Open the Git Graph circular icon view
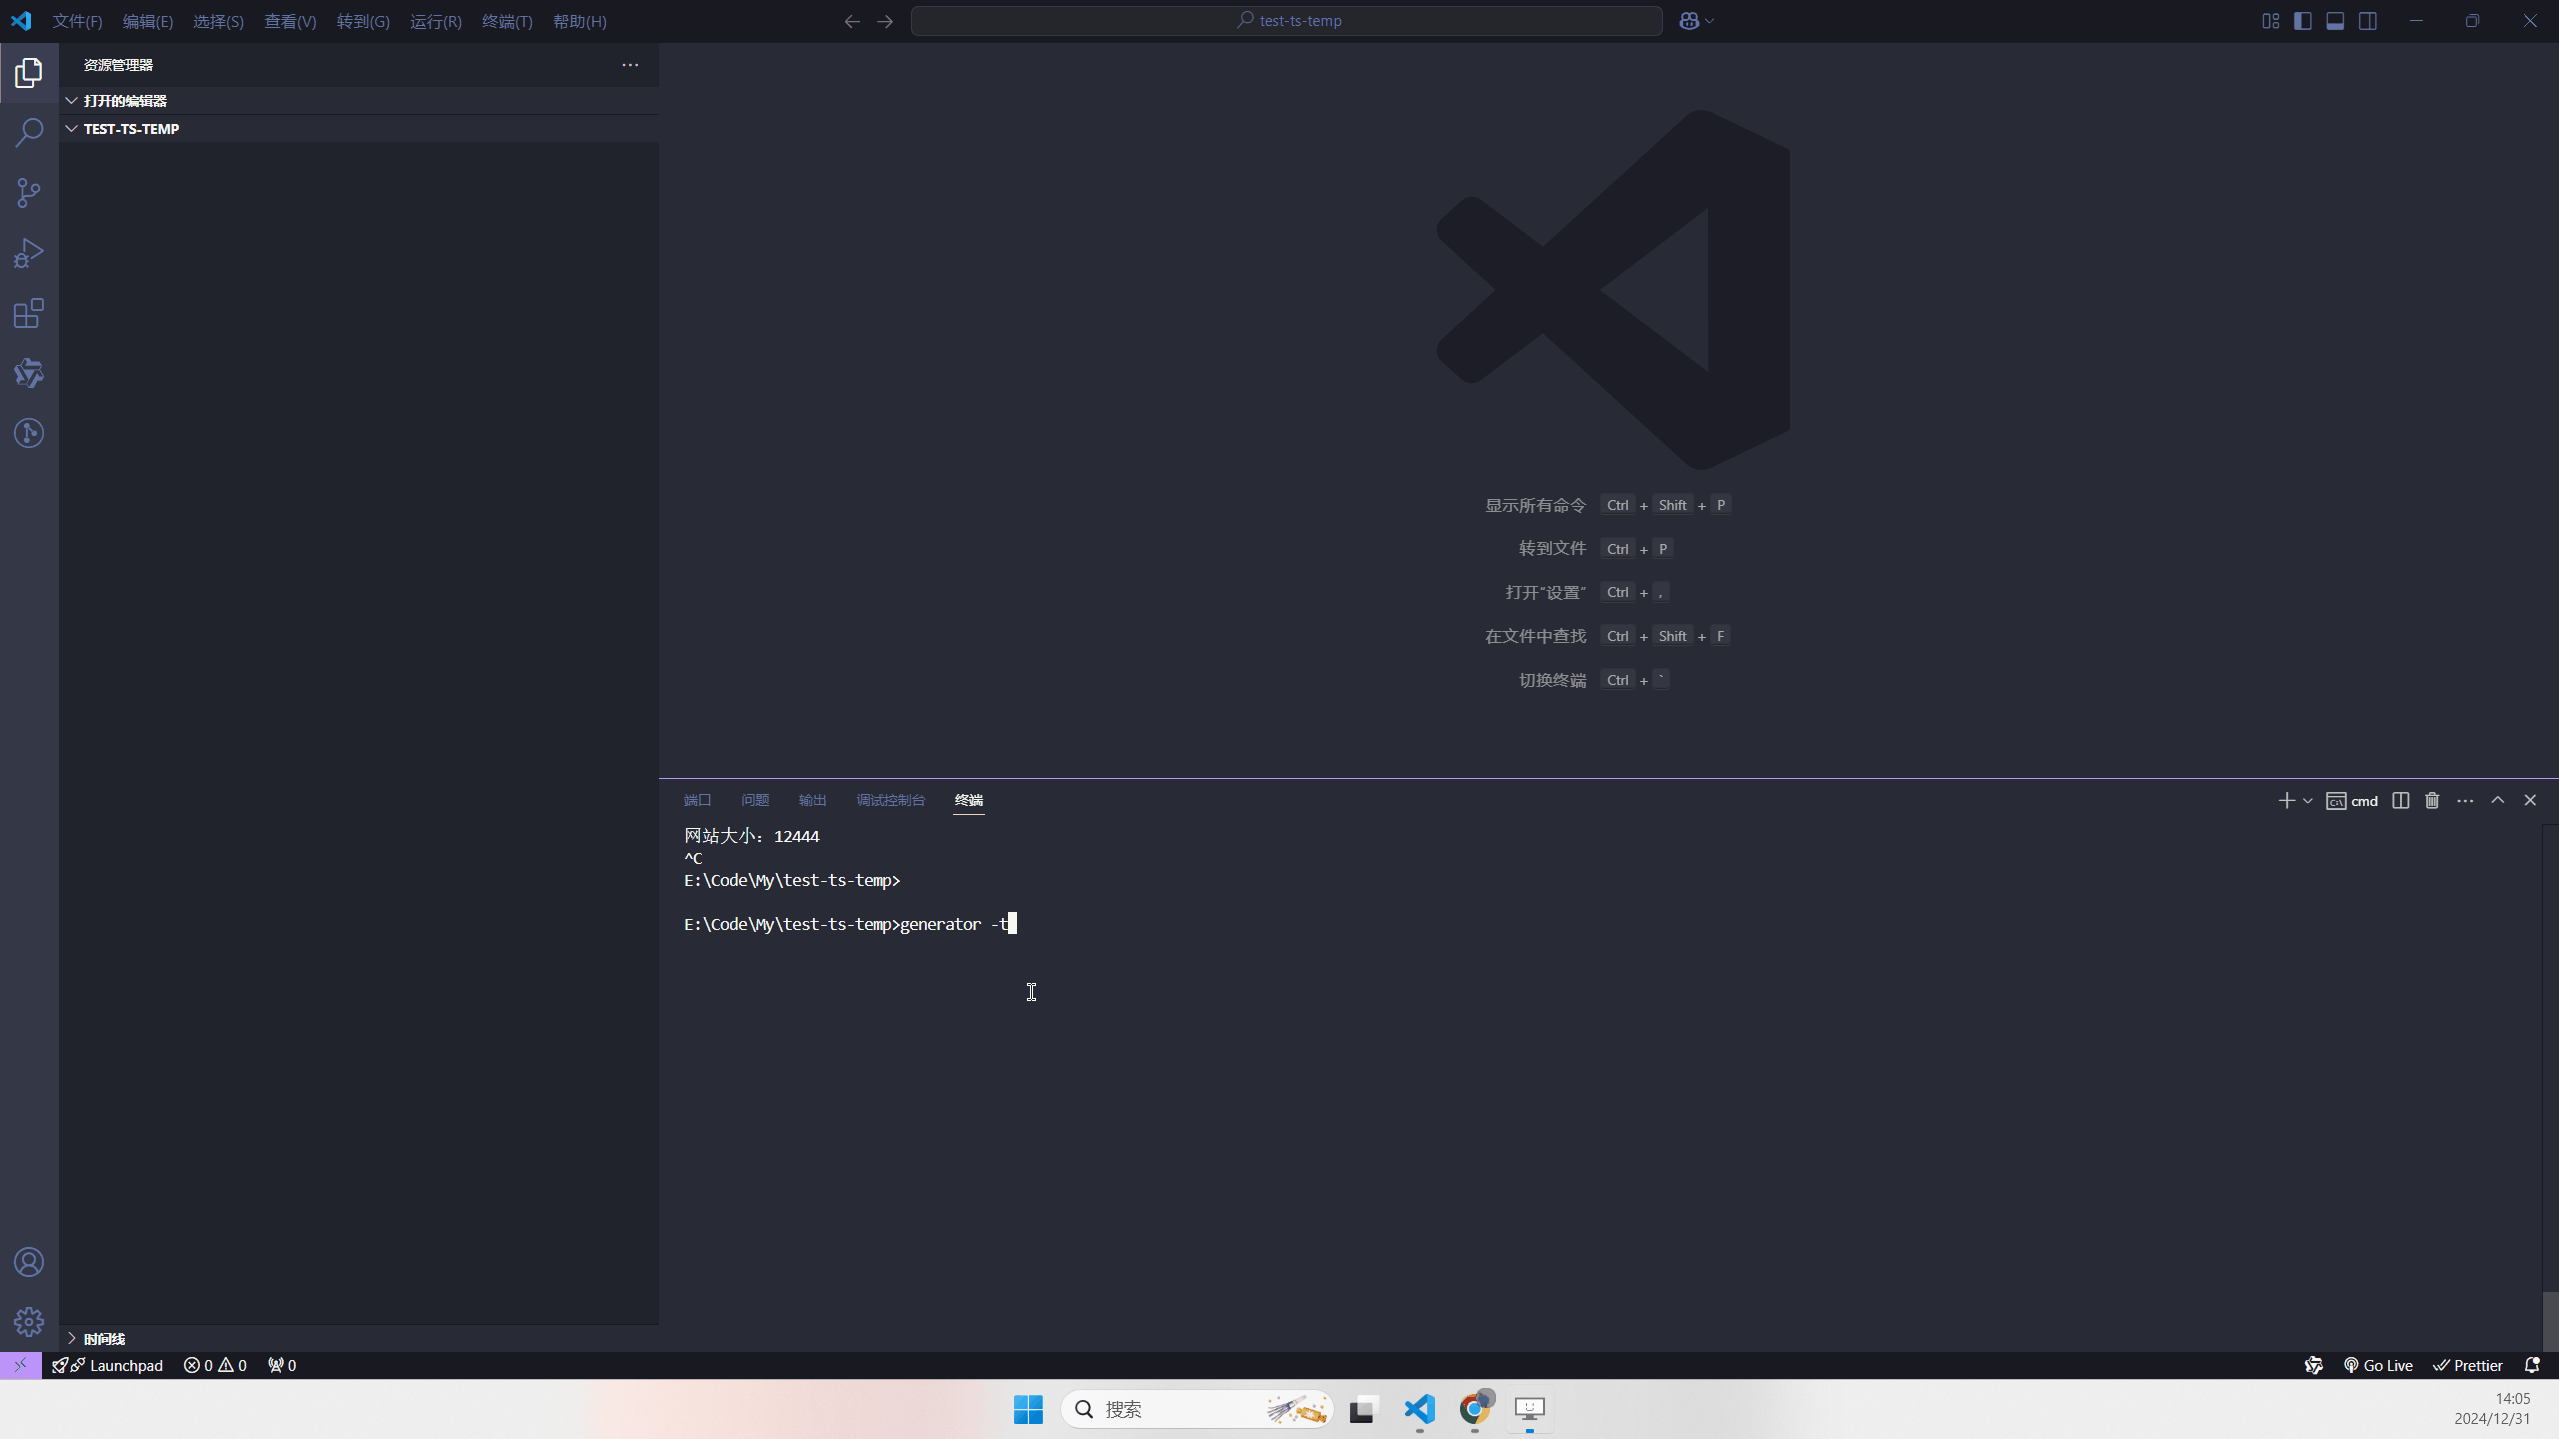The image size is (2559, 1439). tap(29, 433)
